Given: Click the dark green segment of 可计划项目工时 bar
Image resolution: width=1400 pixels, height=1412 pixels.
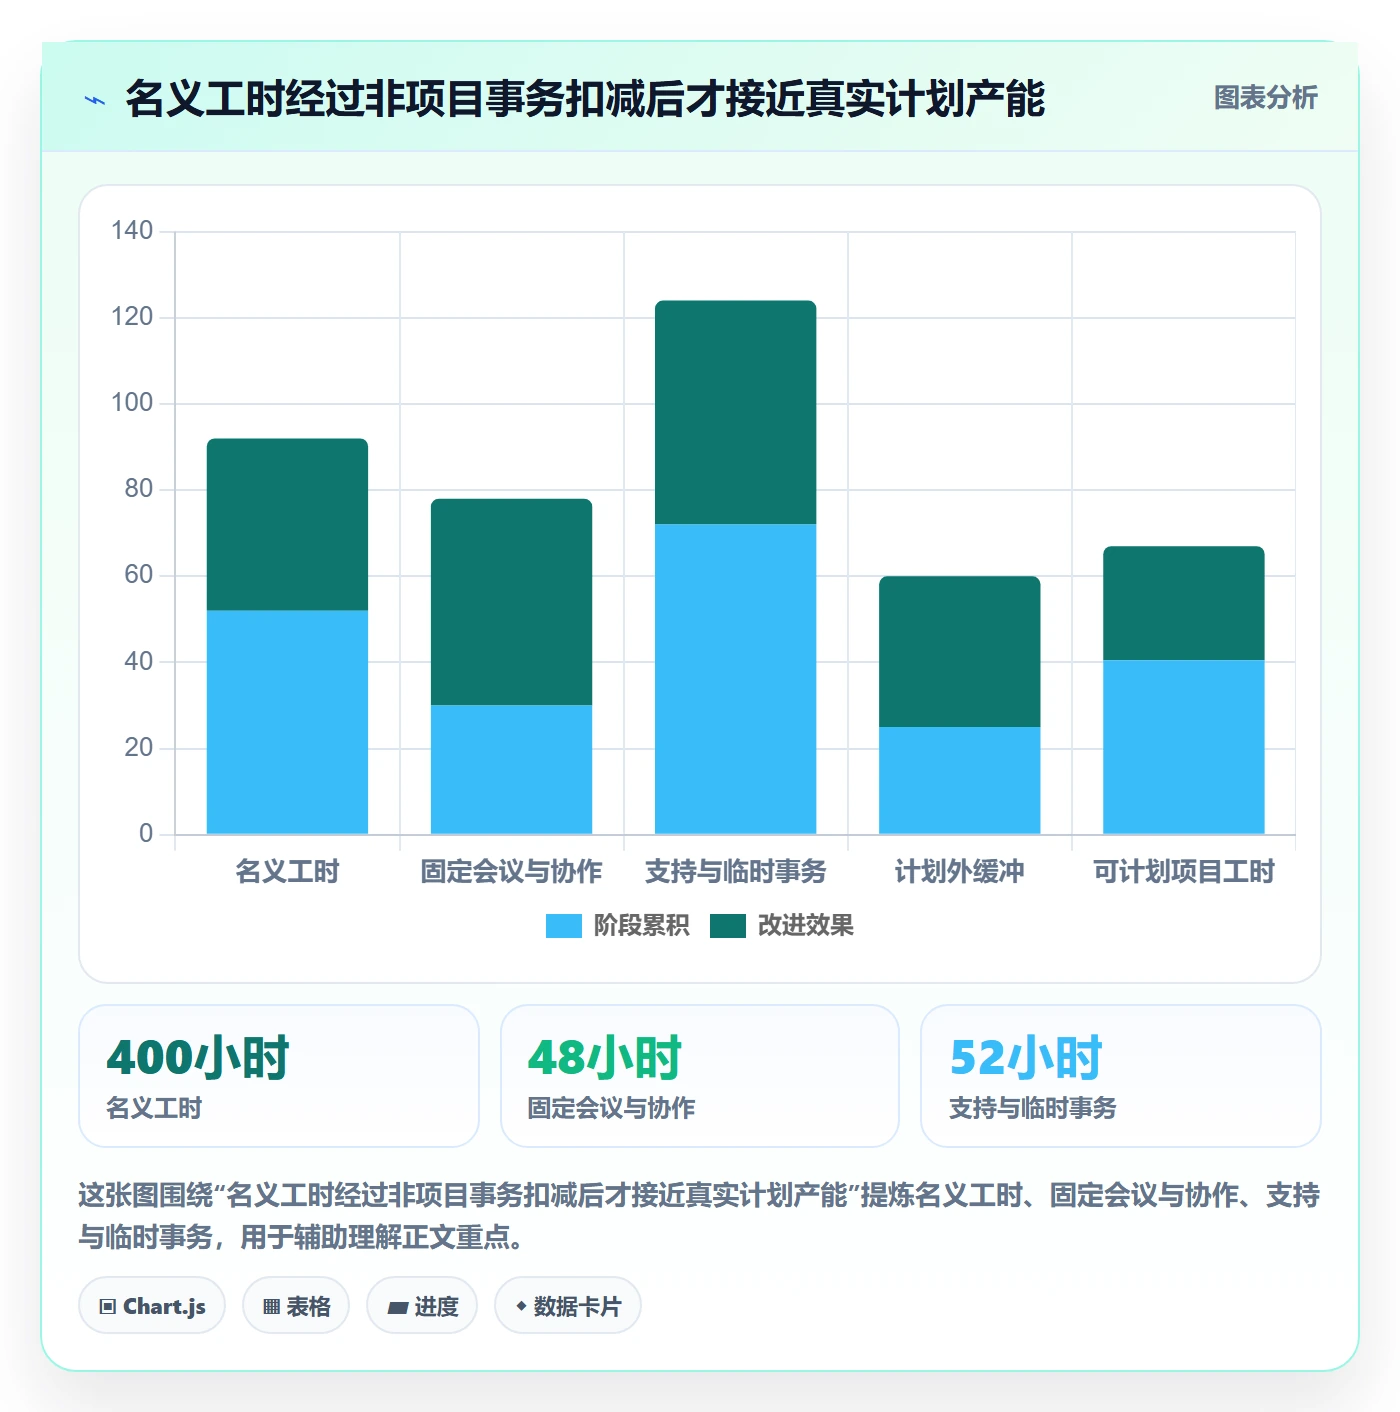Looking at the screenshot, I should tap(1183, 603).
